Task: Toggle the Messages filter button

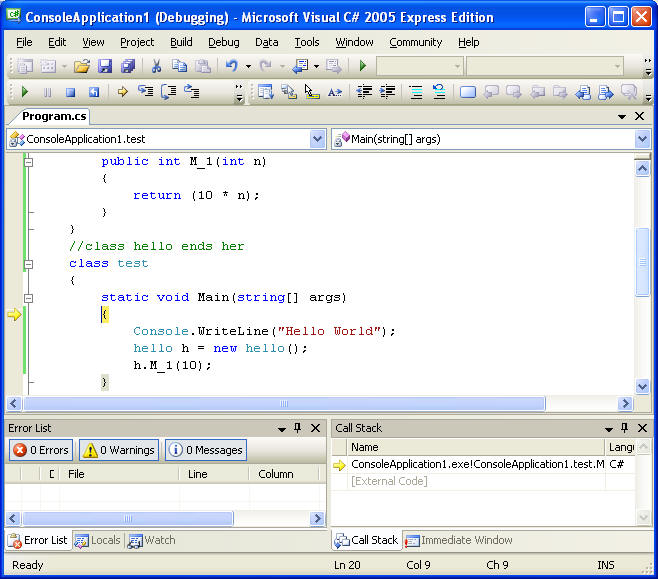Action: 205,450
